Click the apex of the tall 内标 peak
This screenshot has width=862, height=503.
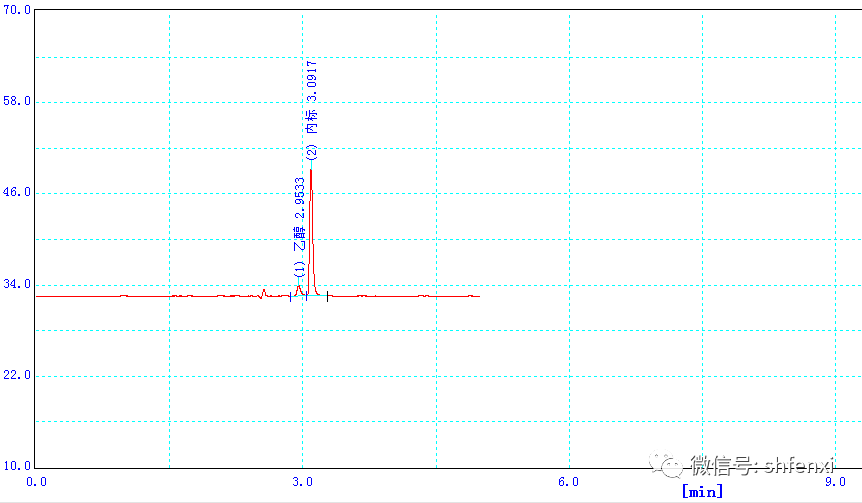click(x=310, y=170)
